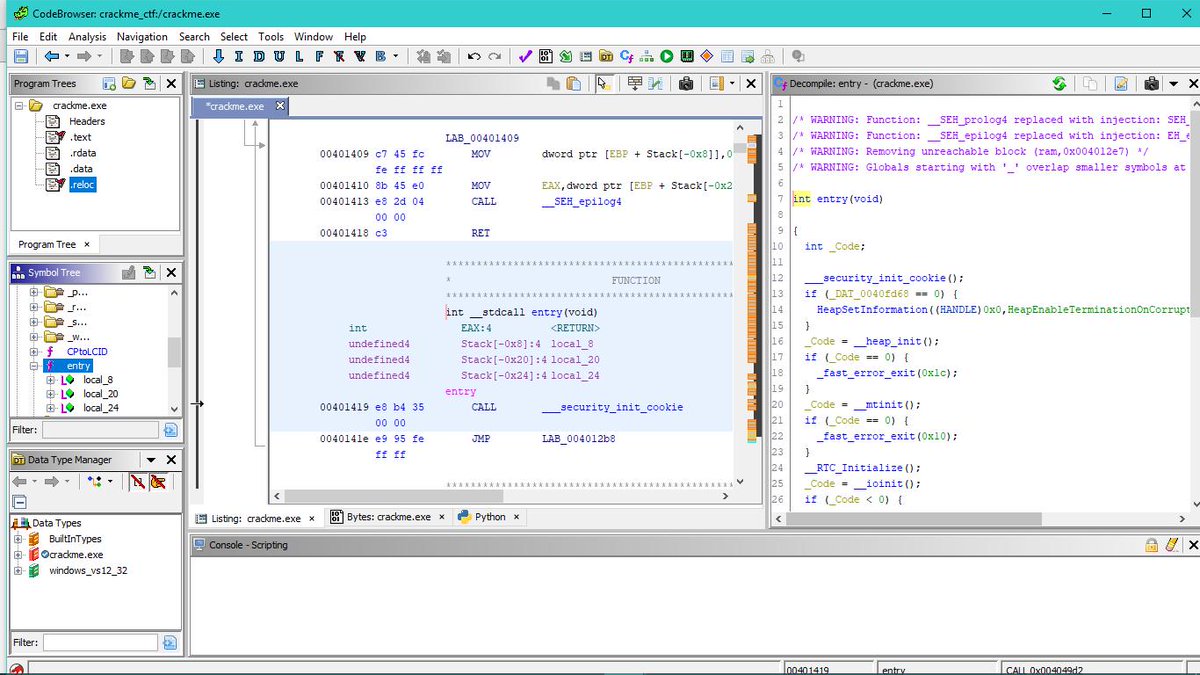Click the pencil edit icon in Decompile header
The image size is (1200, 675).
[x=1121, y=84]
